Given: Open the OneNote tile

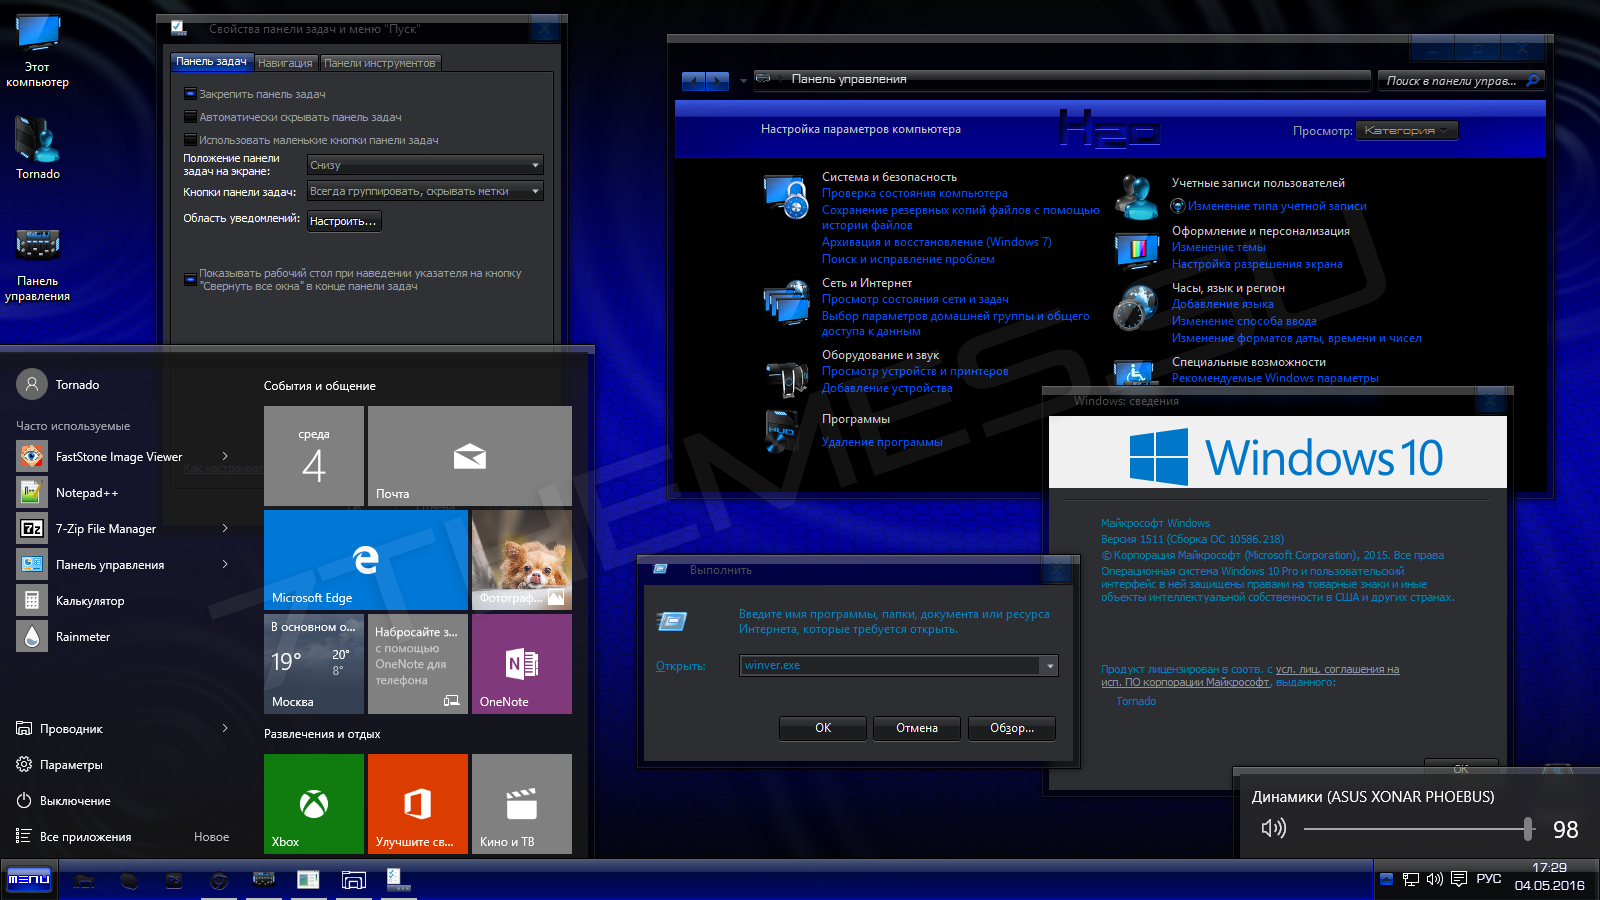Looking at the screenshot, I should (522, 664).
